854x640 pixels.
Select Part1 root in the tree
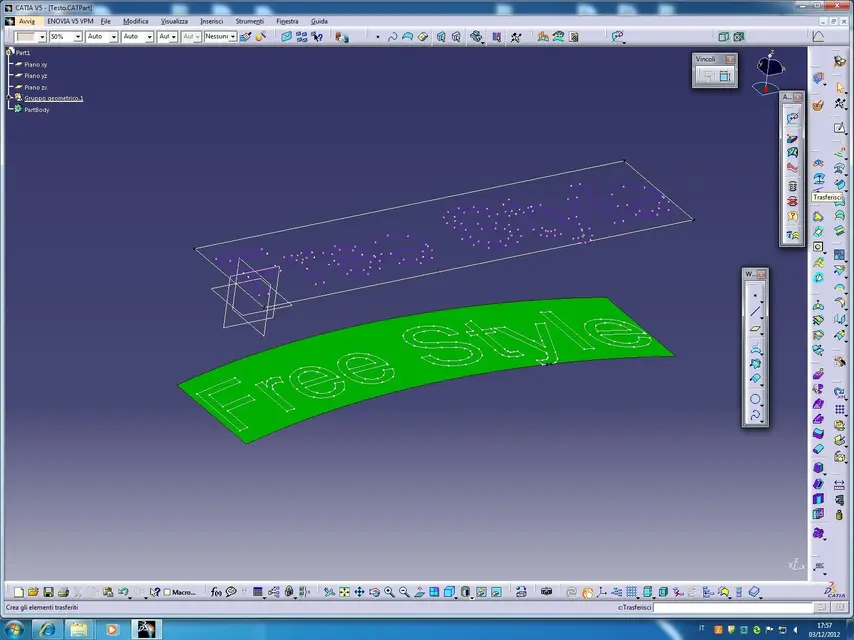[23, 52]
